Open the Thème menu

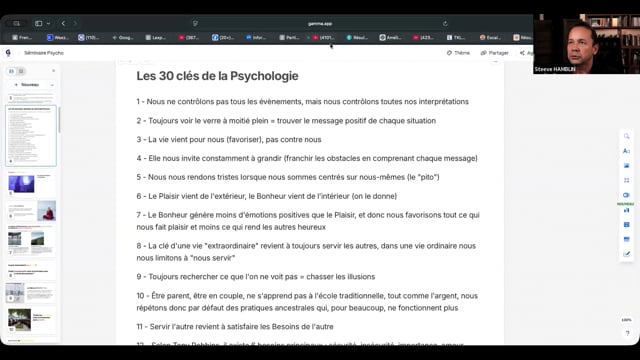click(458, 53)
